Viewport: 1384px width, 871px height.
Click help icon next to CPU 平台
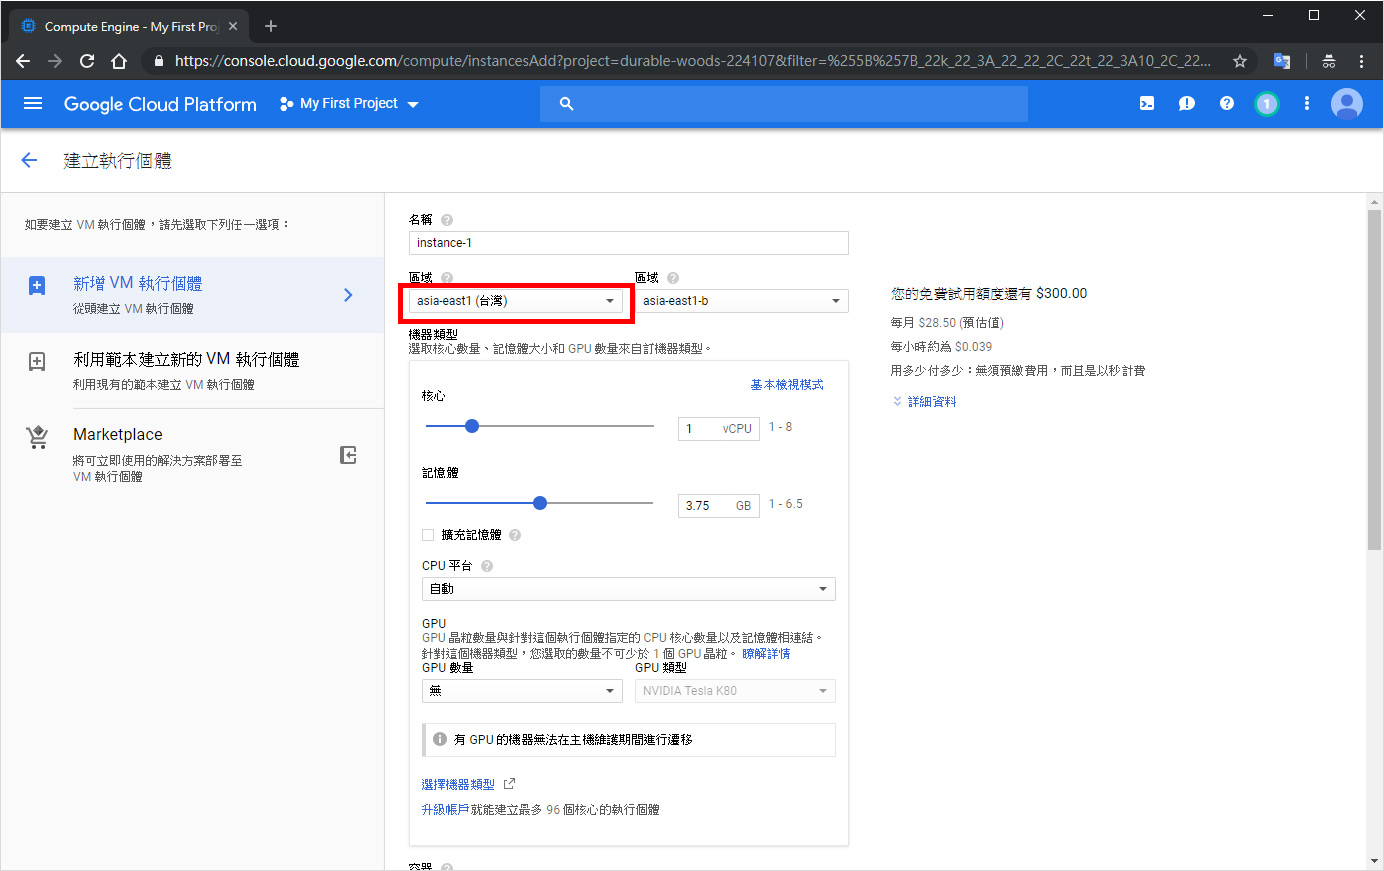coord(487,566)
